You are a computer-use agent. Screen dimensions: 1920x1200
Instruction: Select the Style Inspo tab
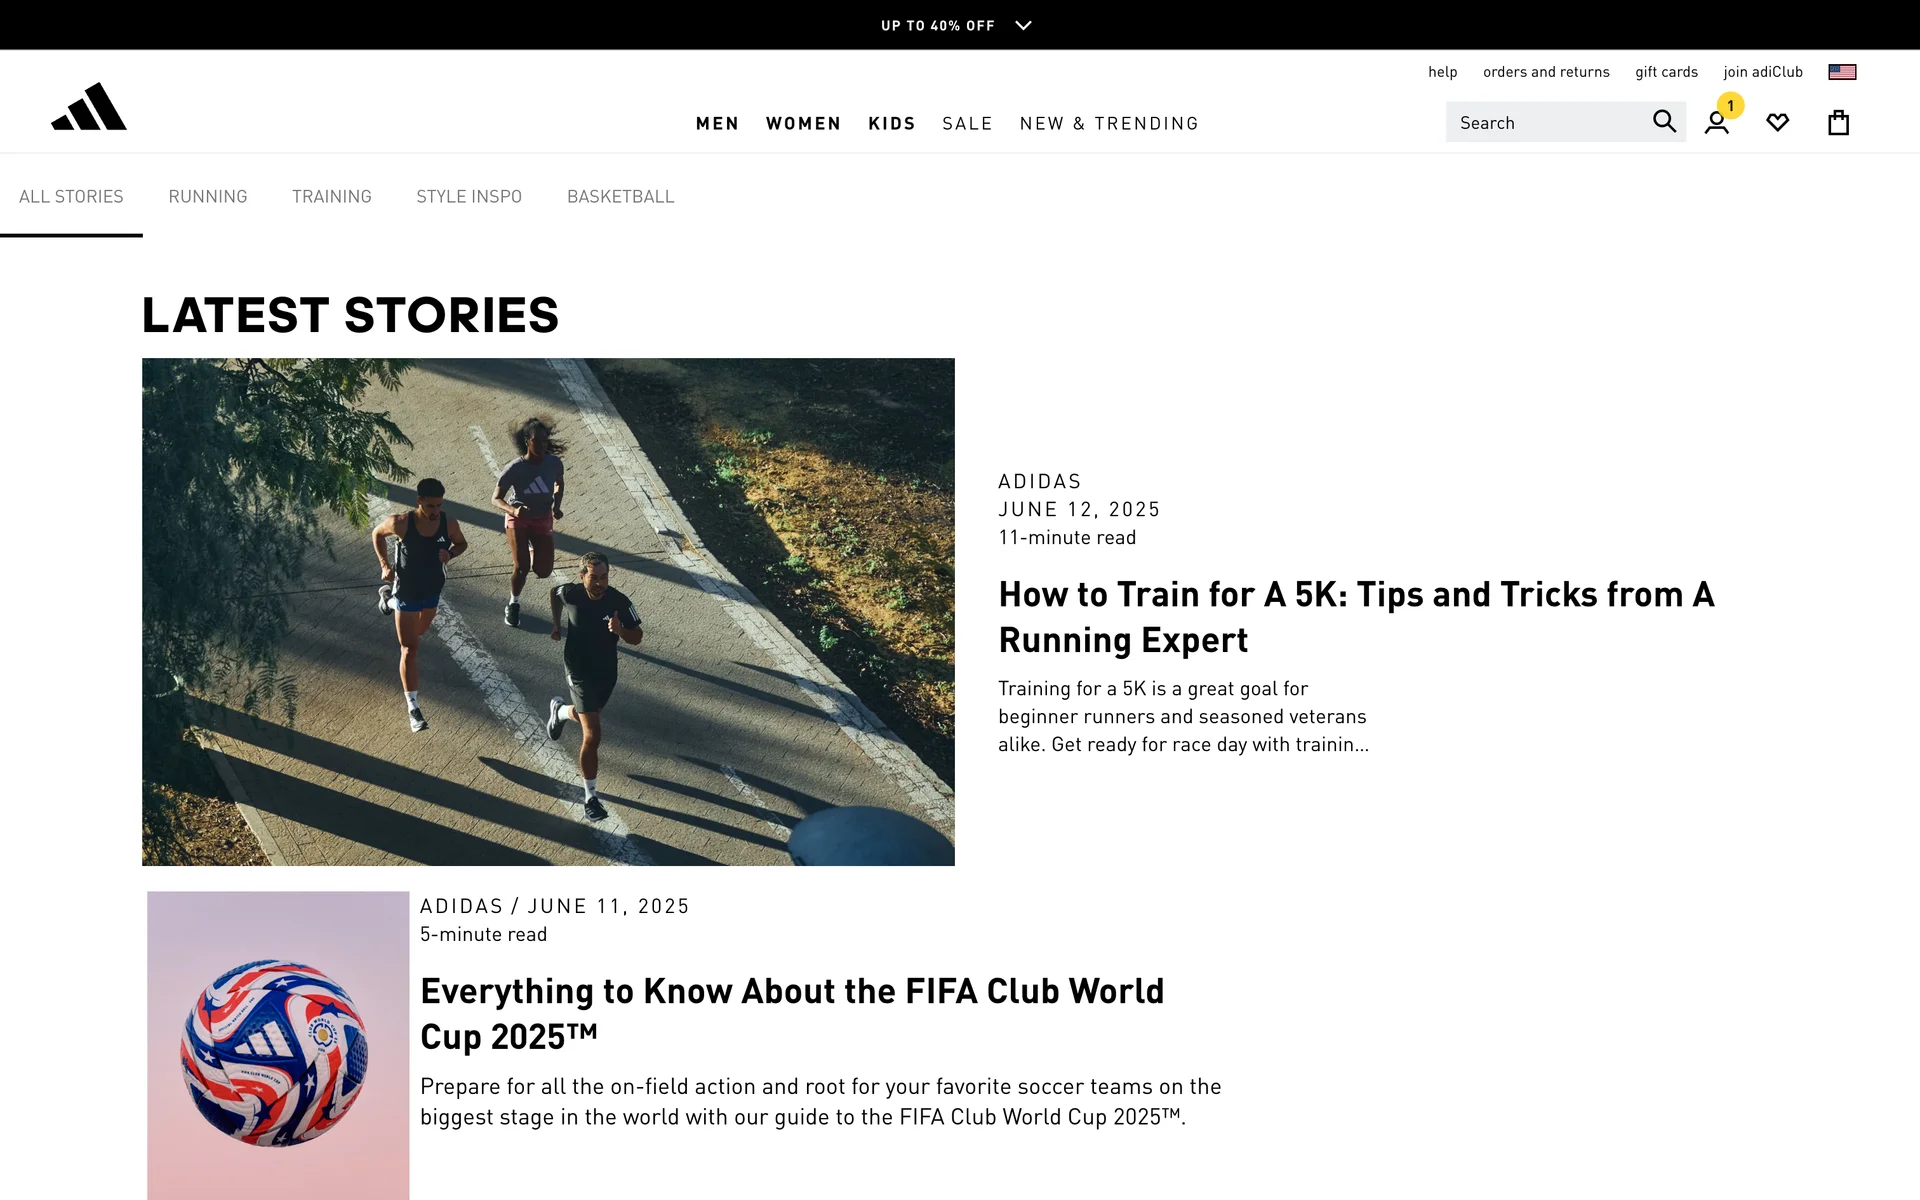(469, 197)
